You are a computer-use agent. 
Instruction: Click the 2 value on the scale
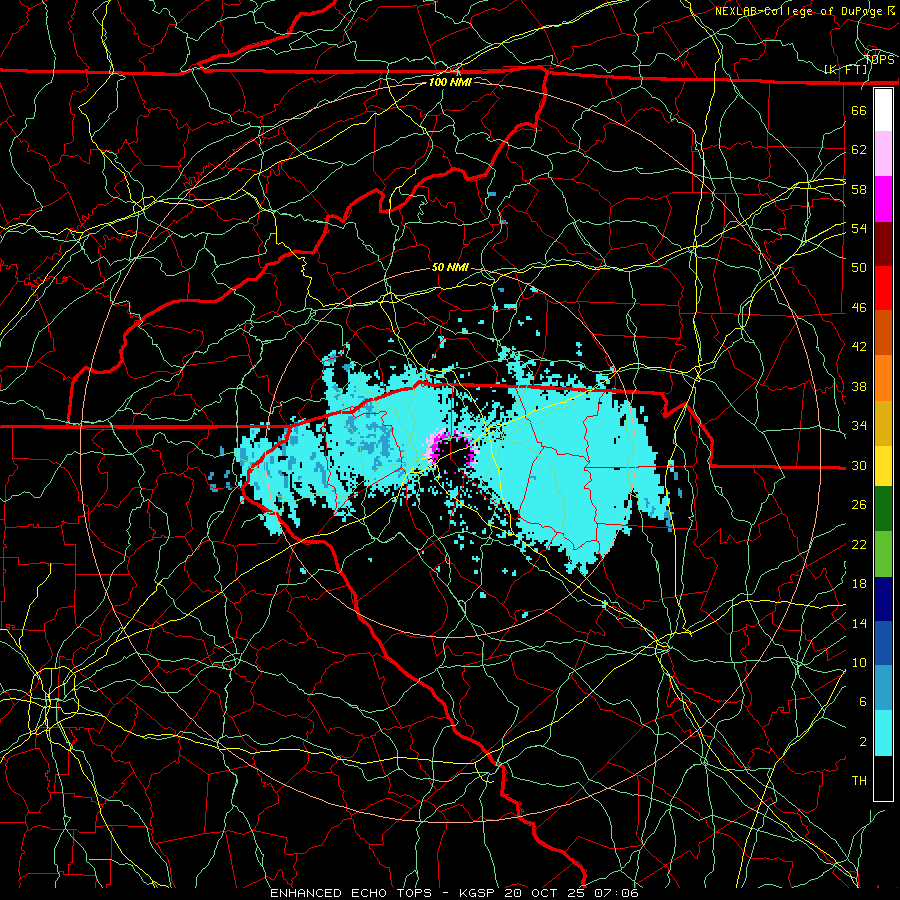coord(862,742)
